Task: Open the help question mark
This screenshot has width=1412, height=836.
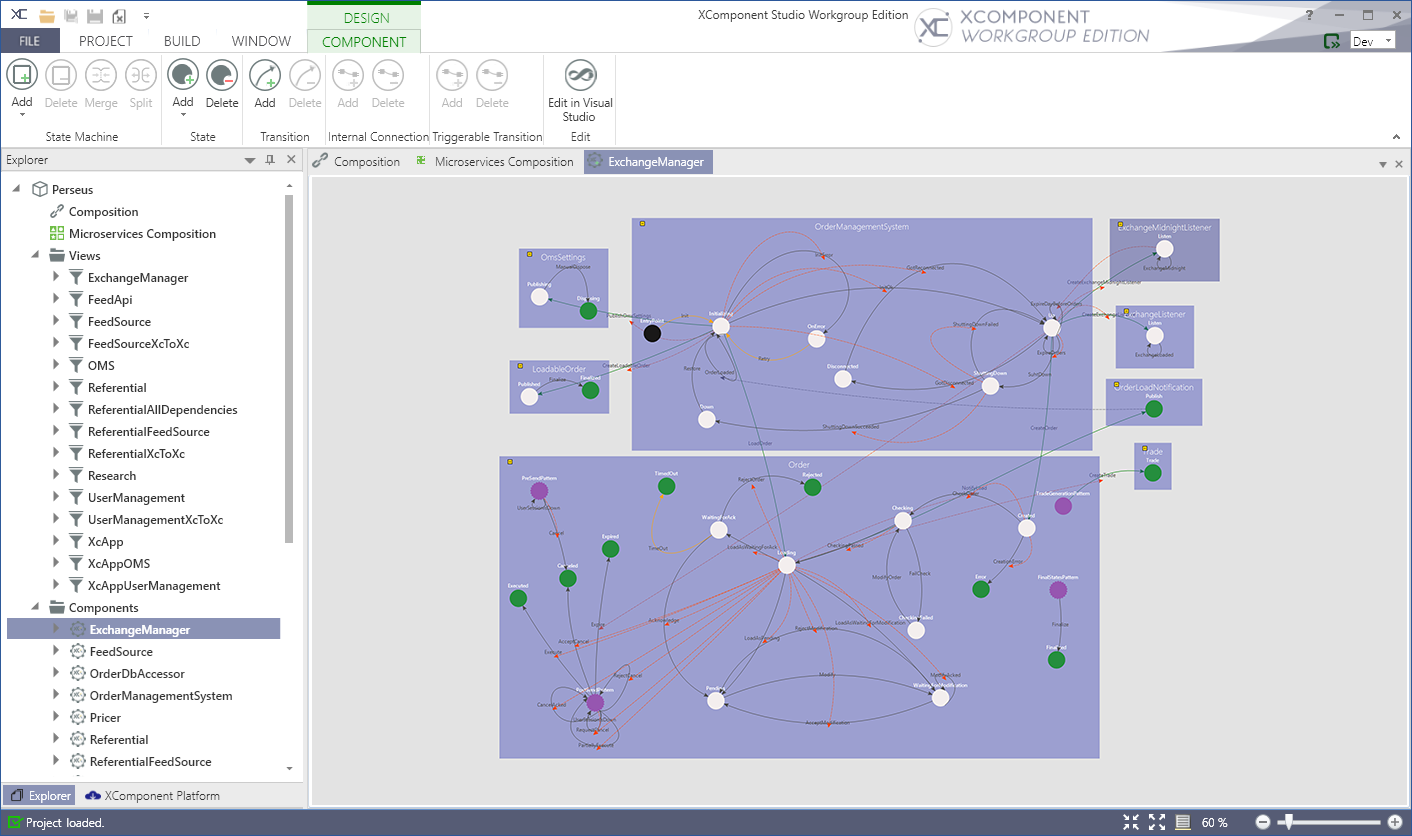Action: tap(1310, 15)
